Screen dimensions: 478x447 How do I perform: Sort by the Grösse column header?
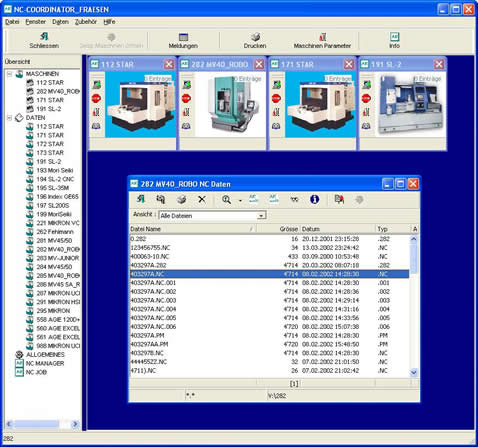(278, 229)
